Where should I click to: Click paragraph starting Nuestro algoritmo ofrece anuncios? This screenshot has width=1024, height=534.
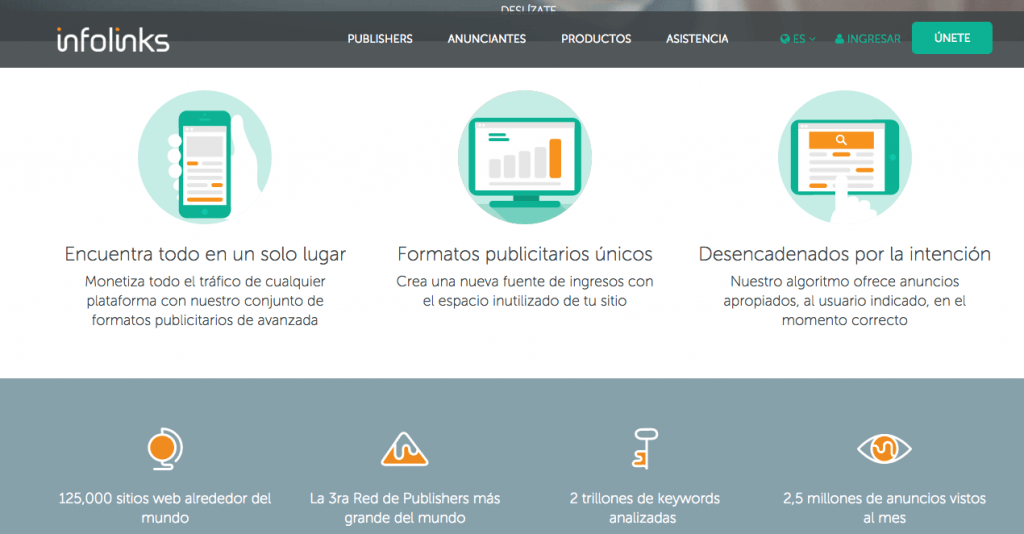point(845,301)
